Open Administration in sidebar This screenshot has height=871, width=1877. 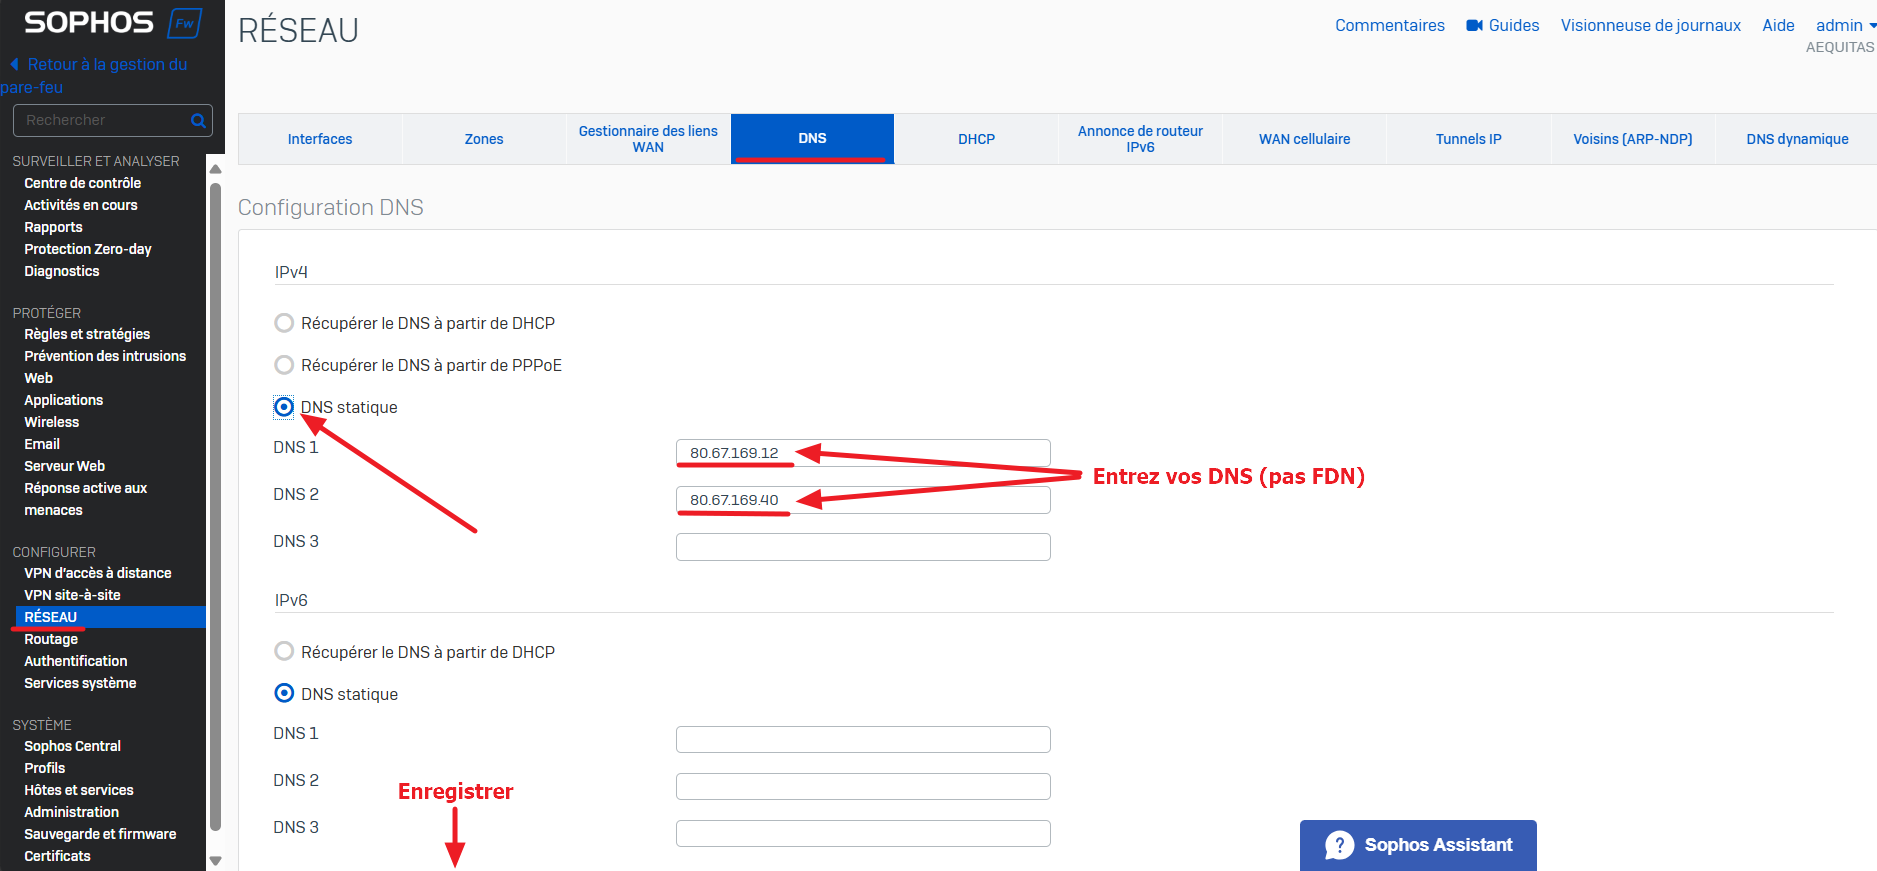[72, 812]
